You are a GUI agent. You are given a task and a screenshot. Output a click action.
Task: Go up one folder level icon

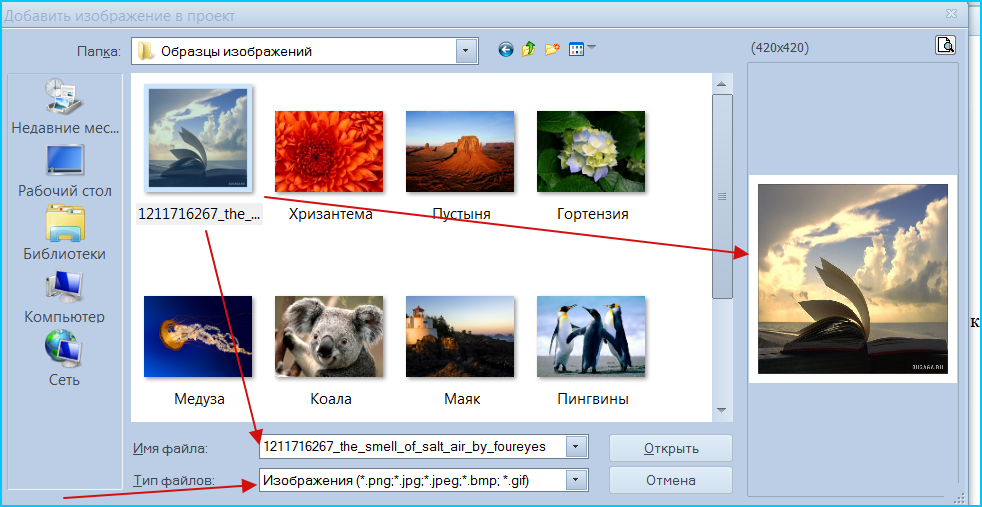529,50
